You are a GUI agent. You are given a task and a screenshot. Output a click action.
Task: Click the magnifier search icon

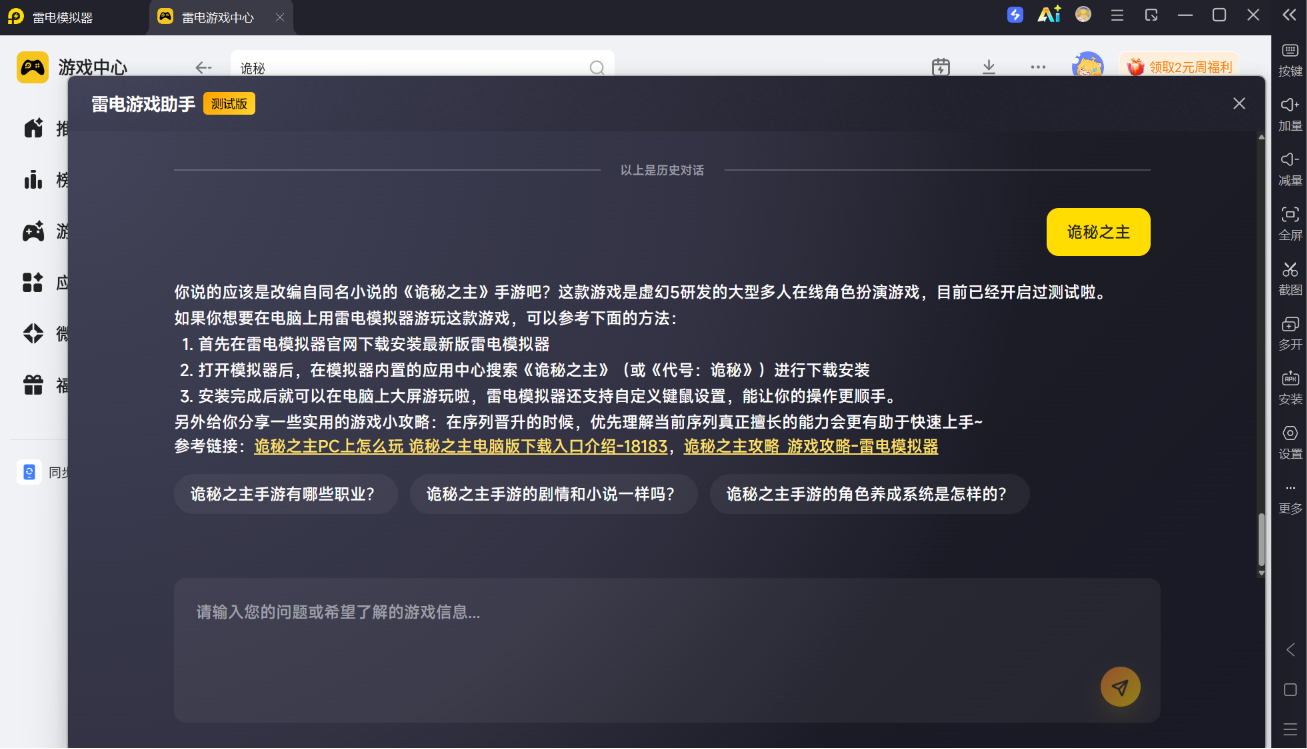[597, 68]
